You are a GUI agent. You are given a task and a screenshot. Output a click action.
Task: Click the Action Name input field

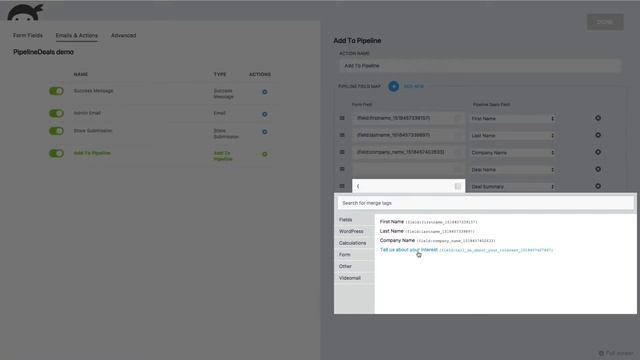click(x=480, y=66)
